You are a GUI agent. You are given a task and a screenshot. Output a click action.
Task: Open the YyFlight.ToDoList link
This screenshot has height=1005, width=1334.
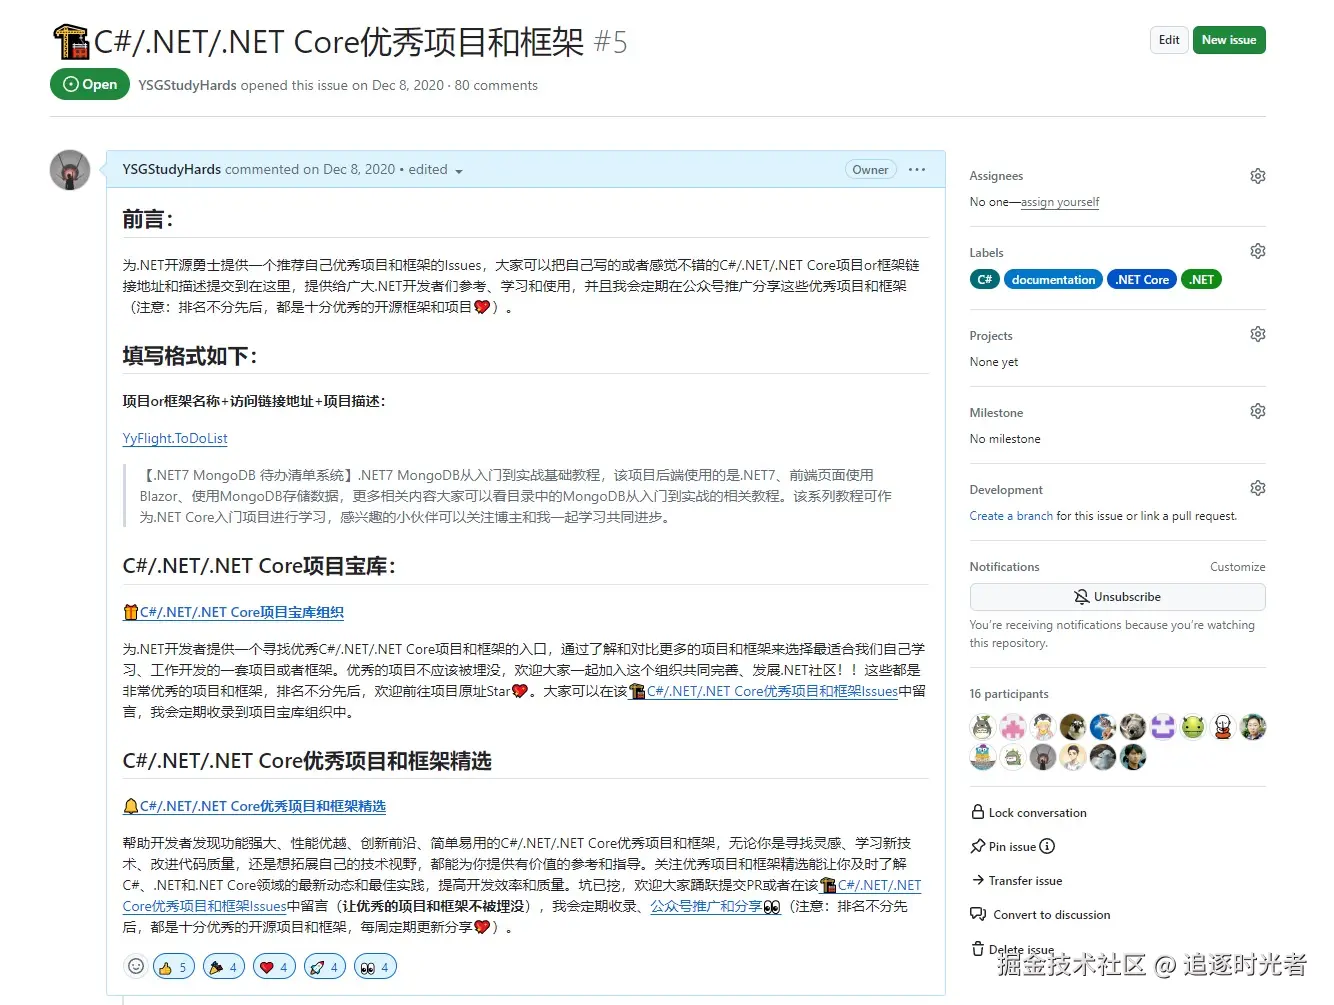click(x=175, y=439)
